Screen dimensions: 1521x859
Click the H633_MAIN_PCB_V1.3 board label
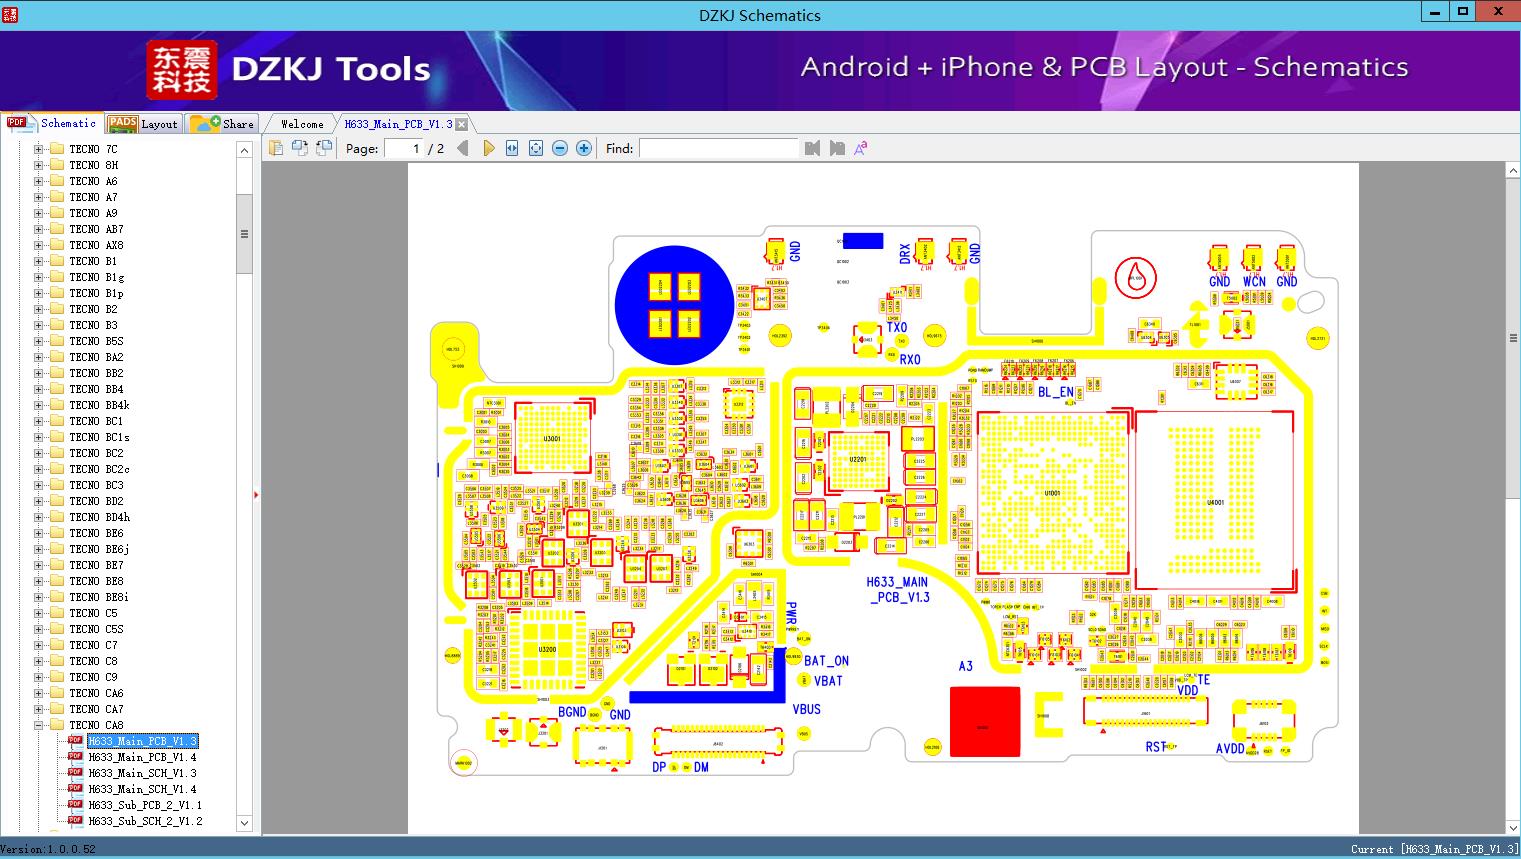tap(897, 590)
